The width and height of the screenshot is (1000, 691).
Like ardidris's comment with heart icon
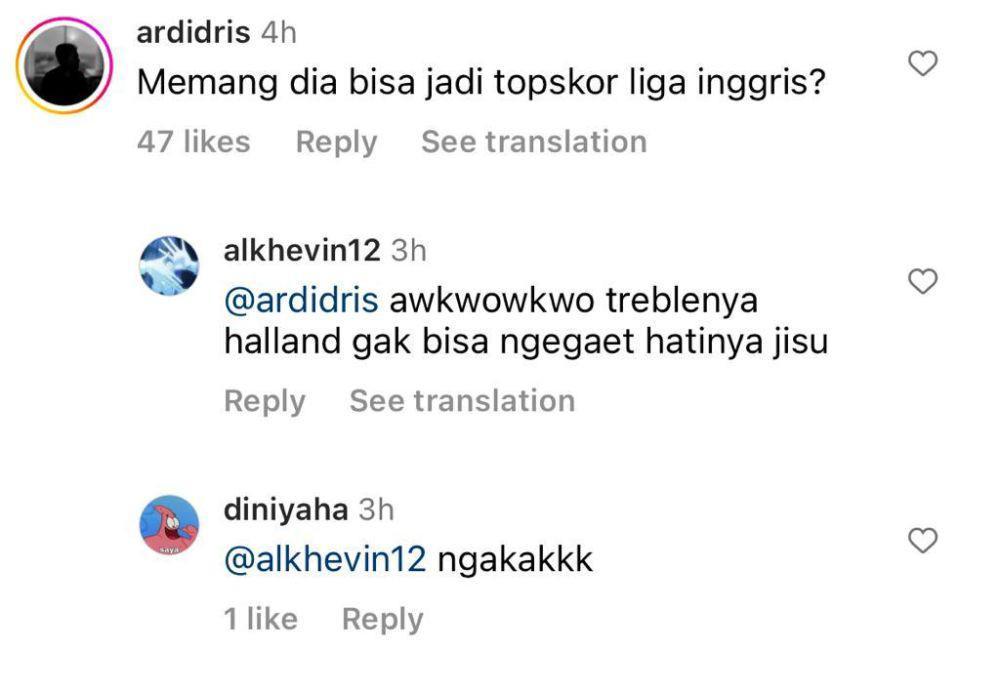coord(922,64)
